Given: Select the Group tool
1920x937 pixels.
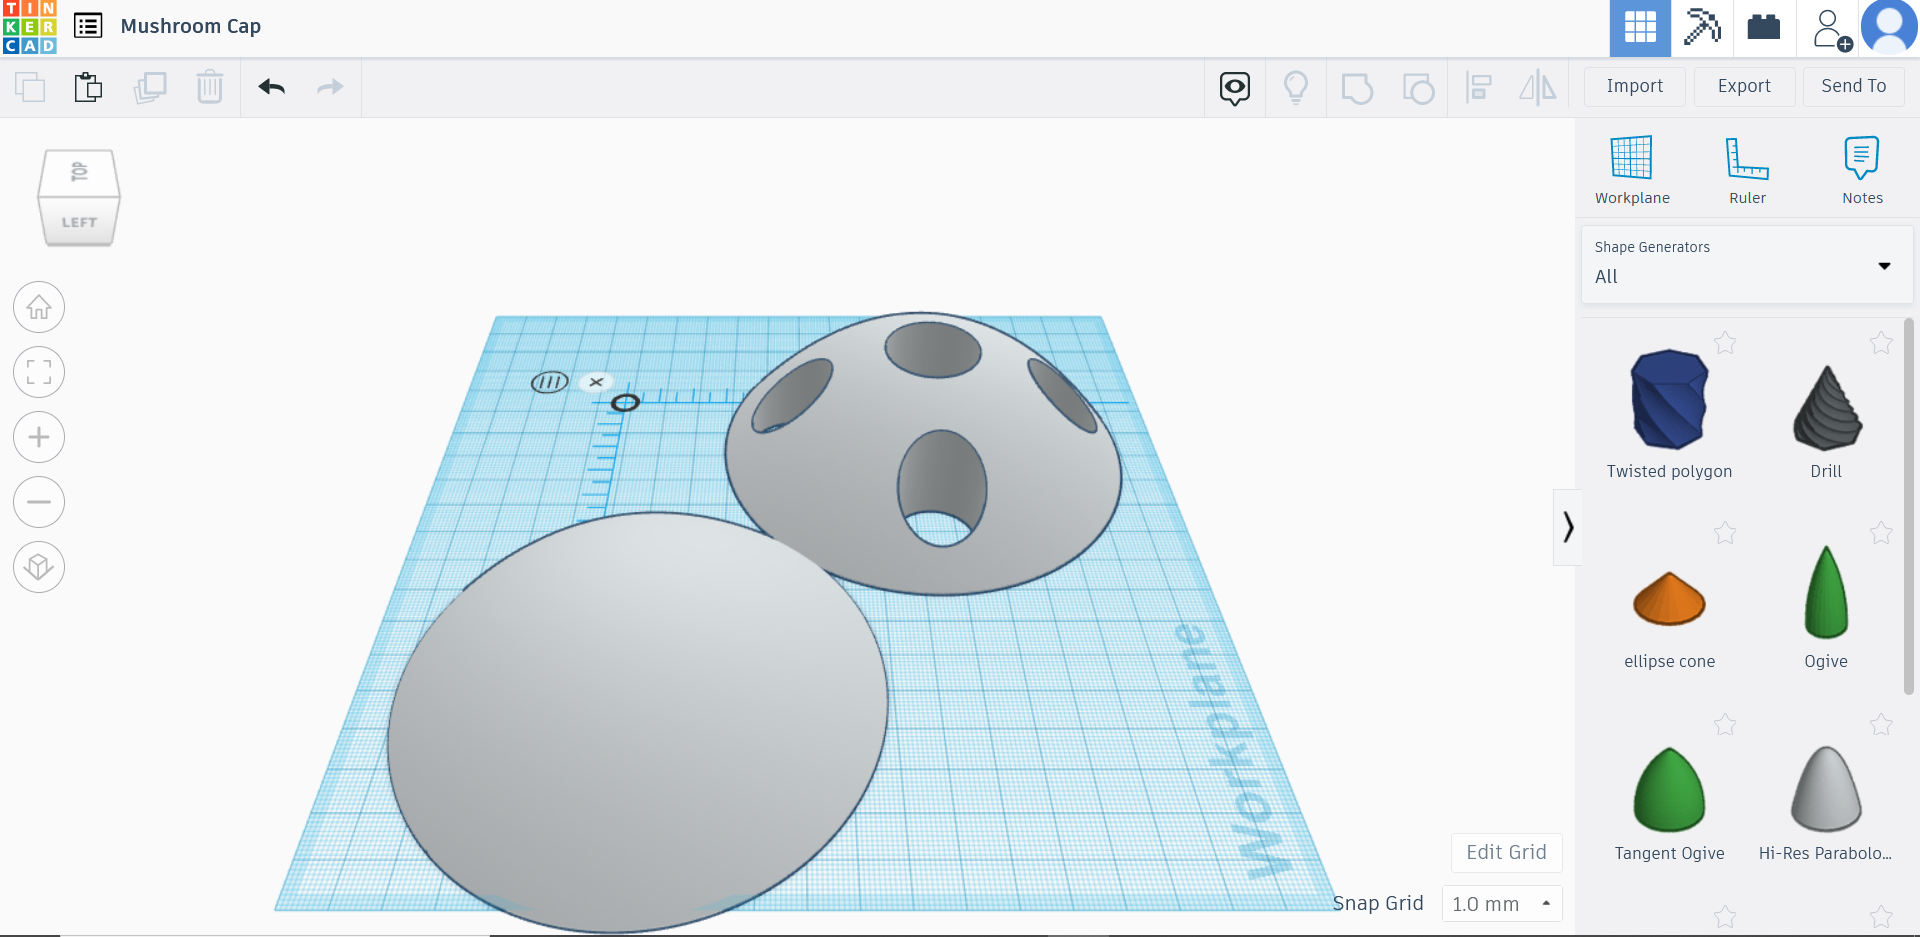Looking at the screenshot, I should [1357, 87].
